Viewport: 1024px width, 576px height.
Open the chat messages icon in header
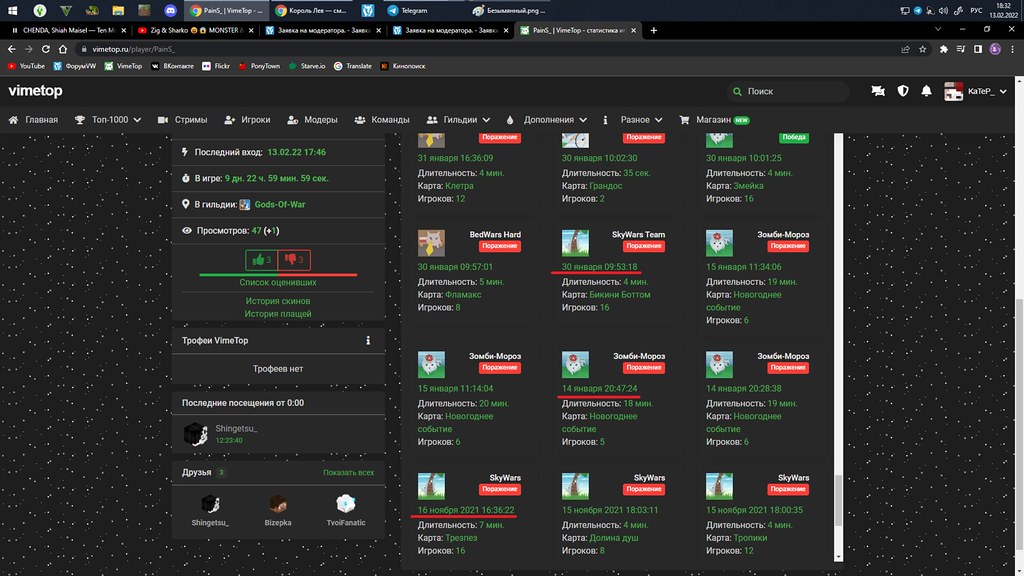click(x=878, y=91)
